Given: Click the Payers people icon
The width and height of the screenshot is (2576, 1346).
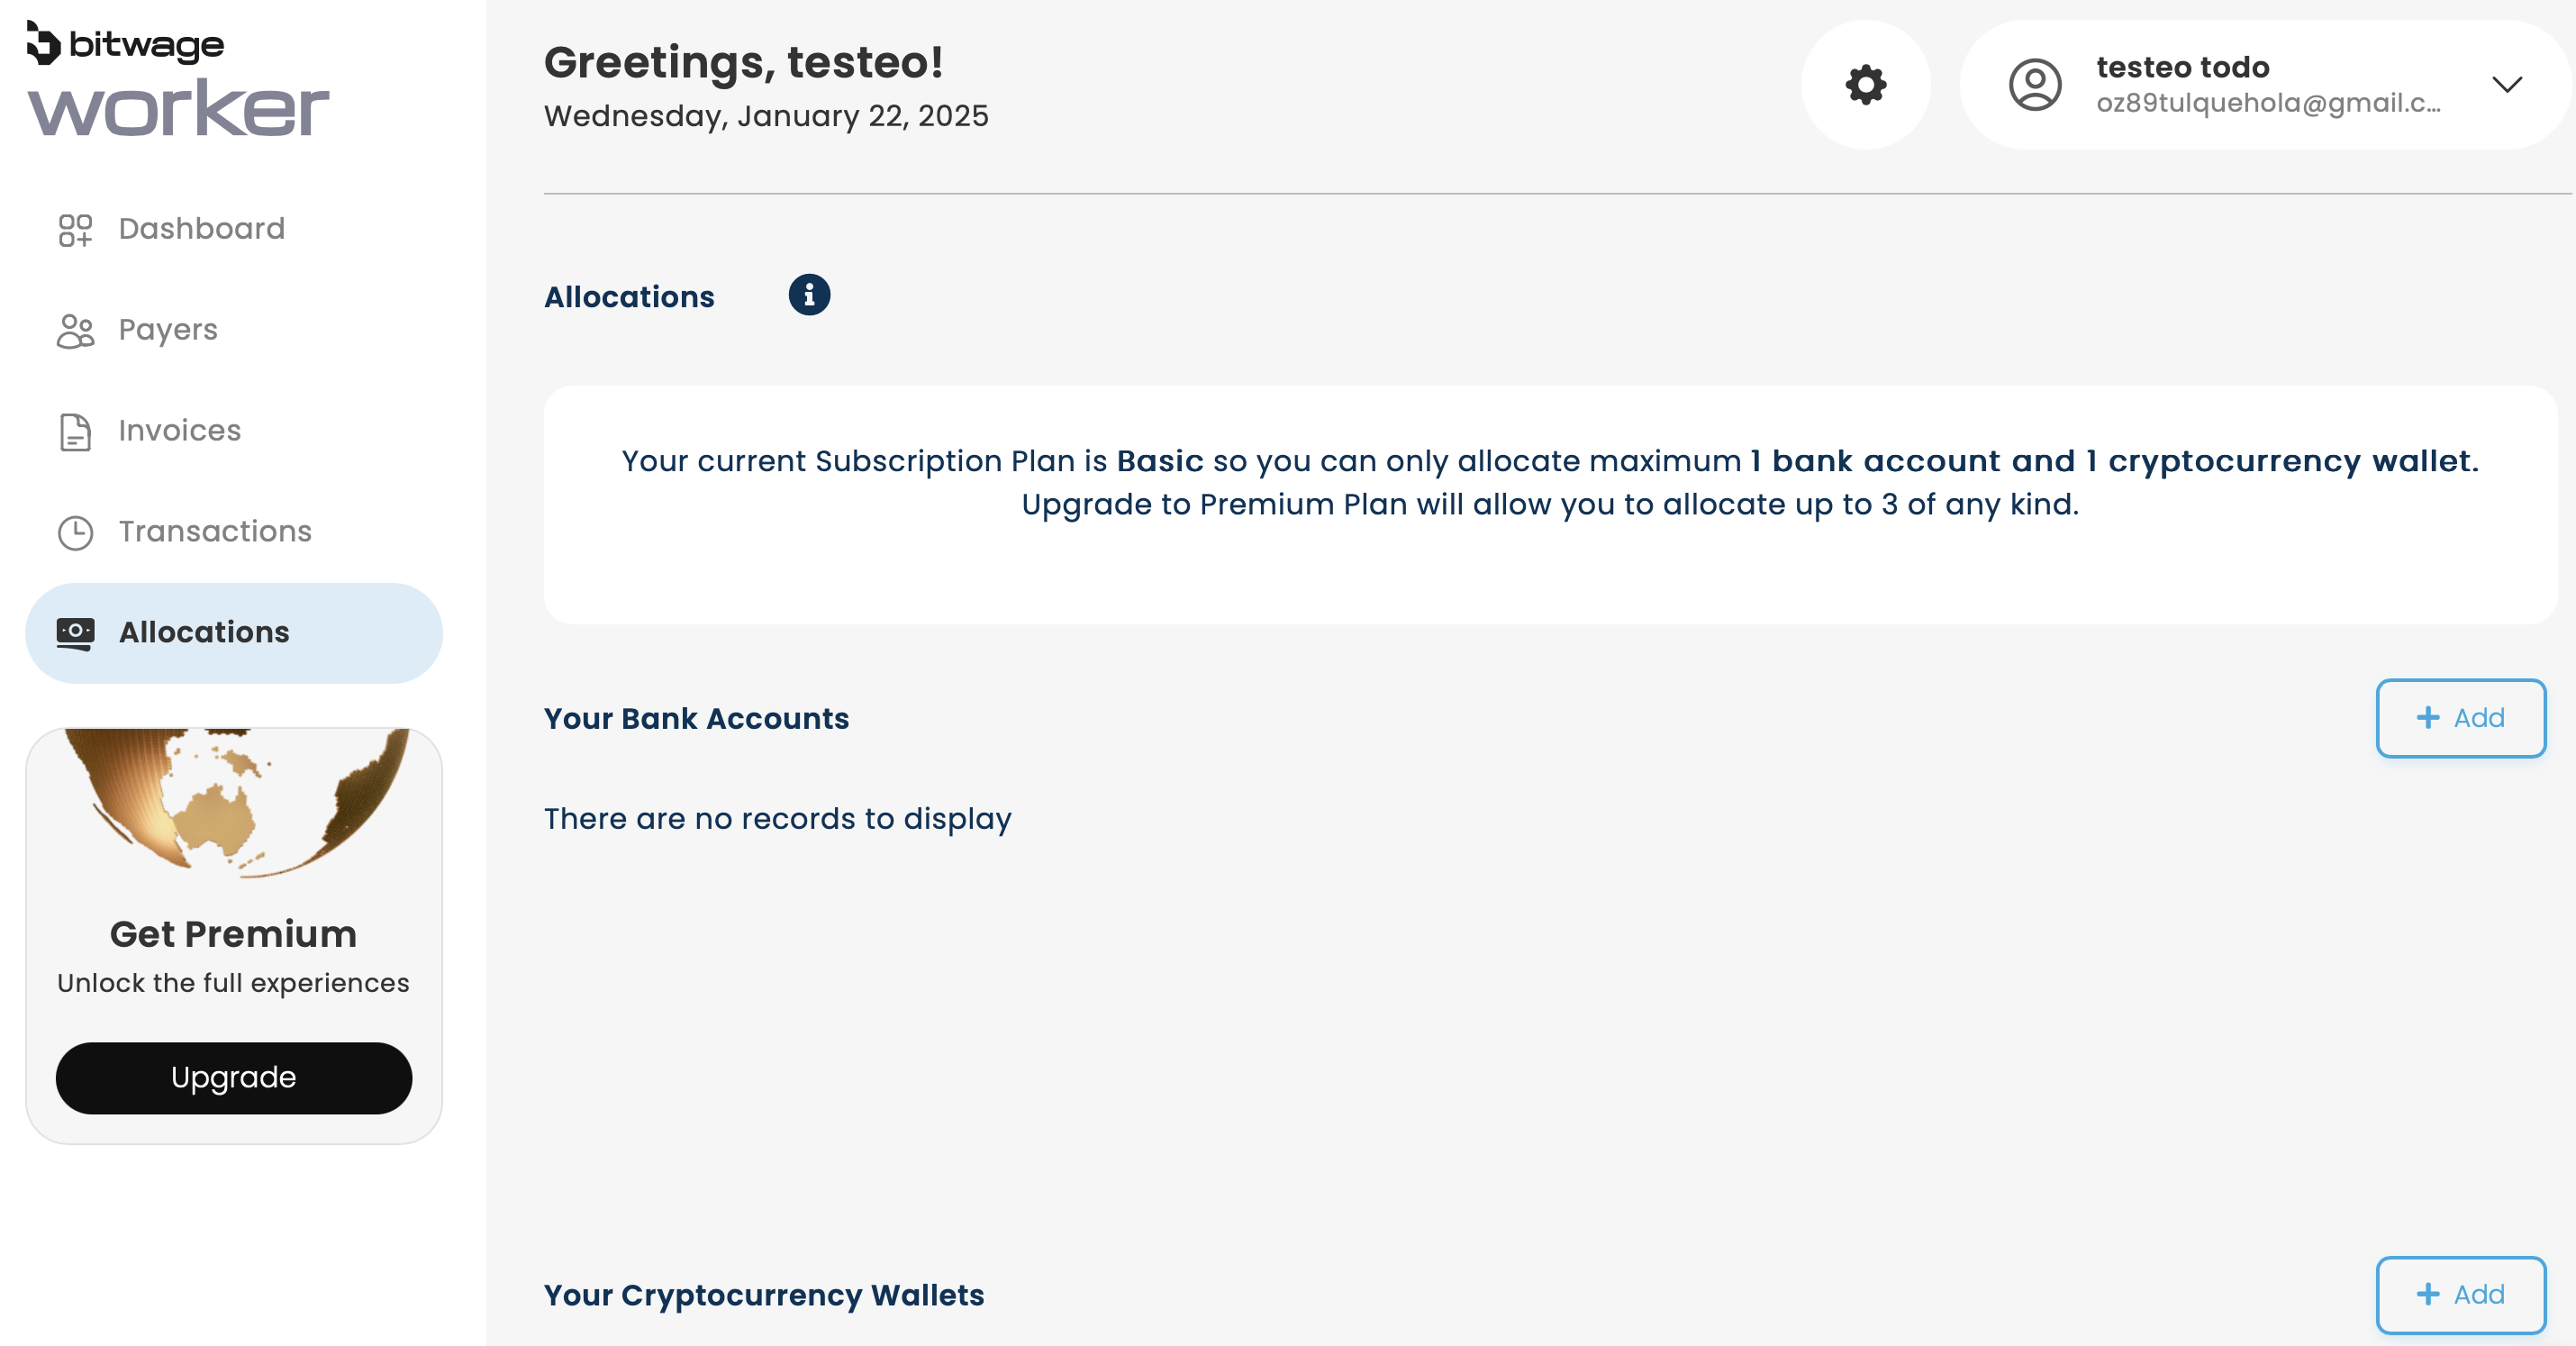Looking at the screenshot, I should click(x=75, y=331).
